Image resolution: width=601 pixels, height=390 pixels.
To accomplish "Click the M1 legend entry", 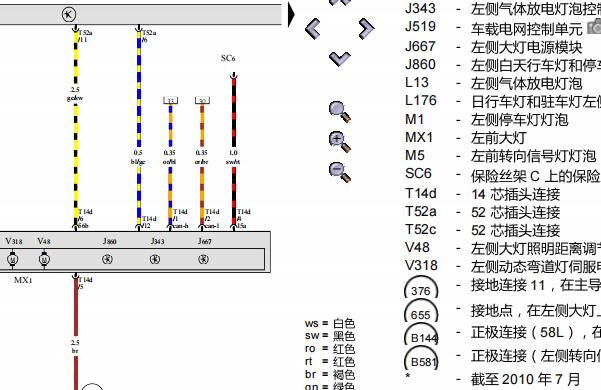I will point(487,119).
